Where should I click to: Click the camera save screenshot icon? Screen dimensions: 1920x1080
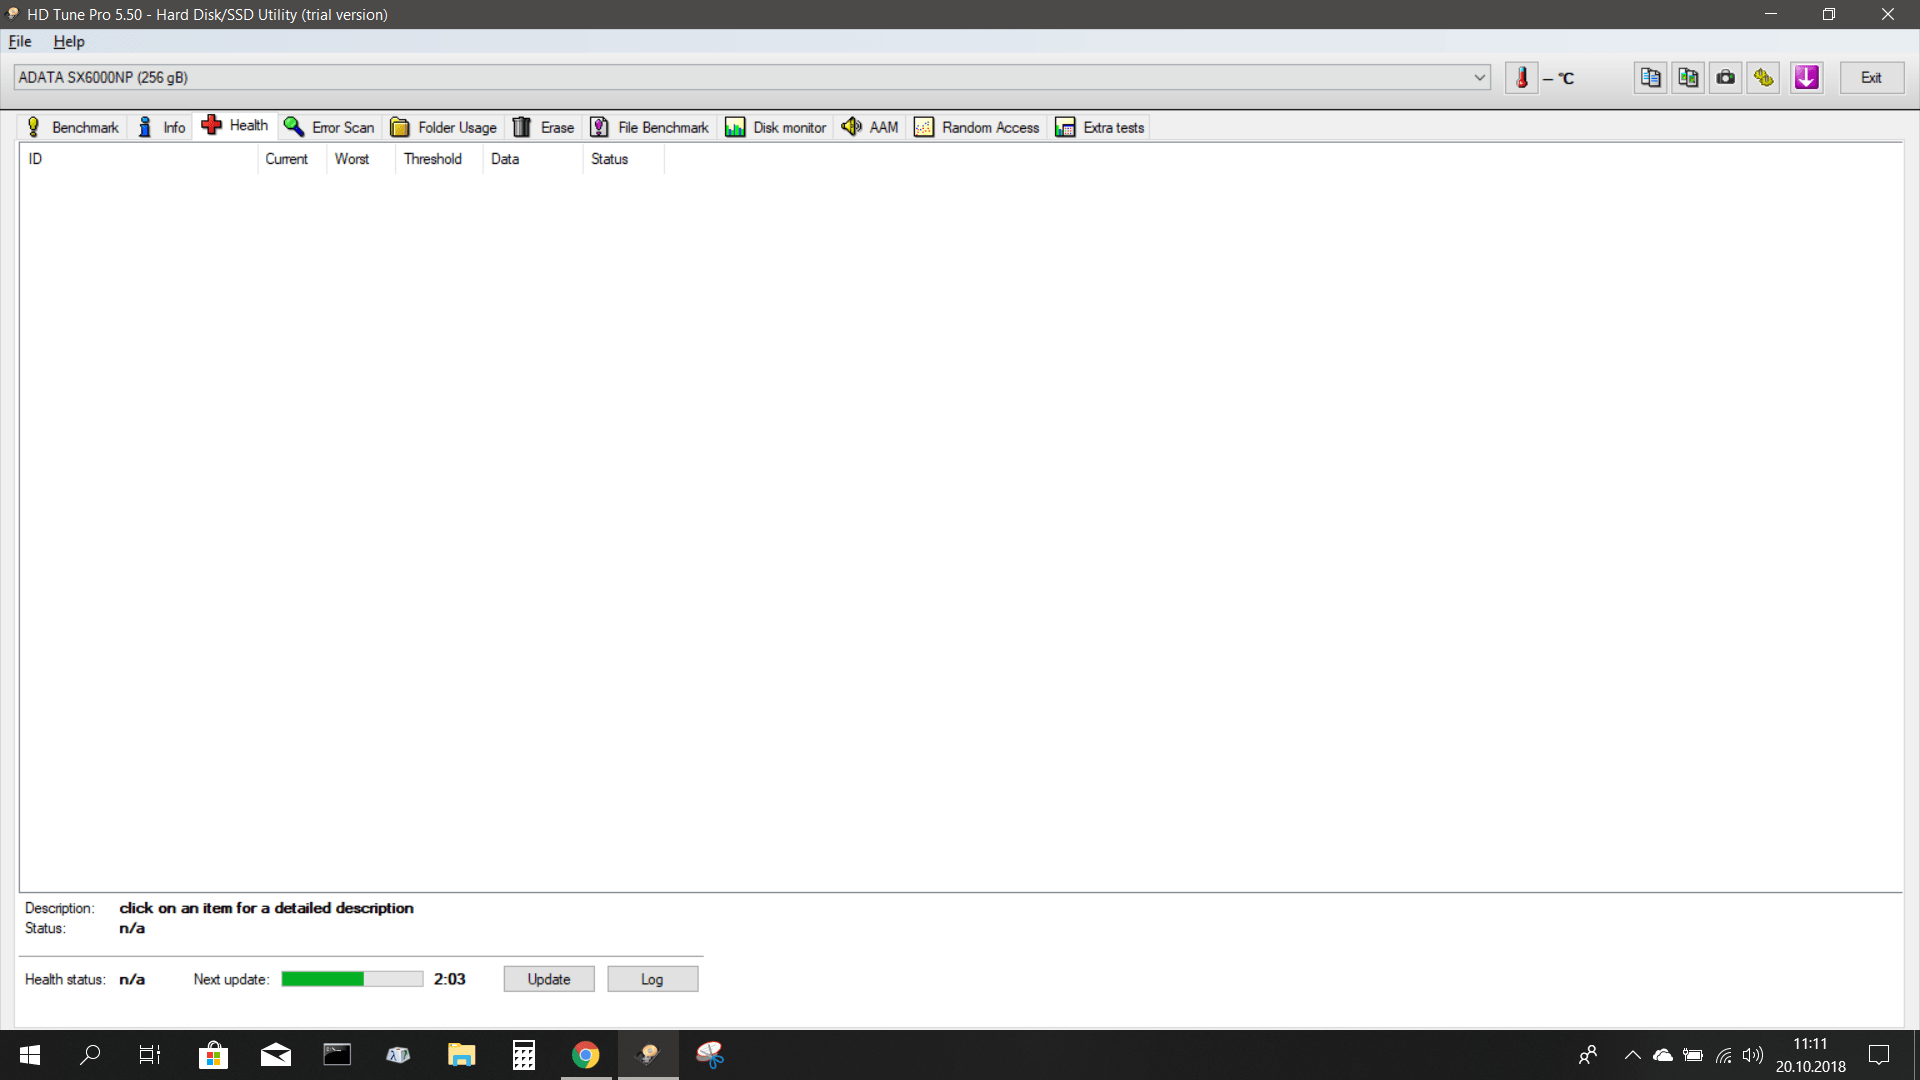1726,78
